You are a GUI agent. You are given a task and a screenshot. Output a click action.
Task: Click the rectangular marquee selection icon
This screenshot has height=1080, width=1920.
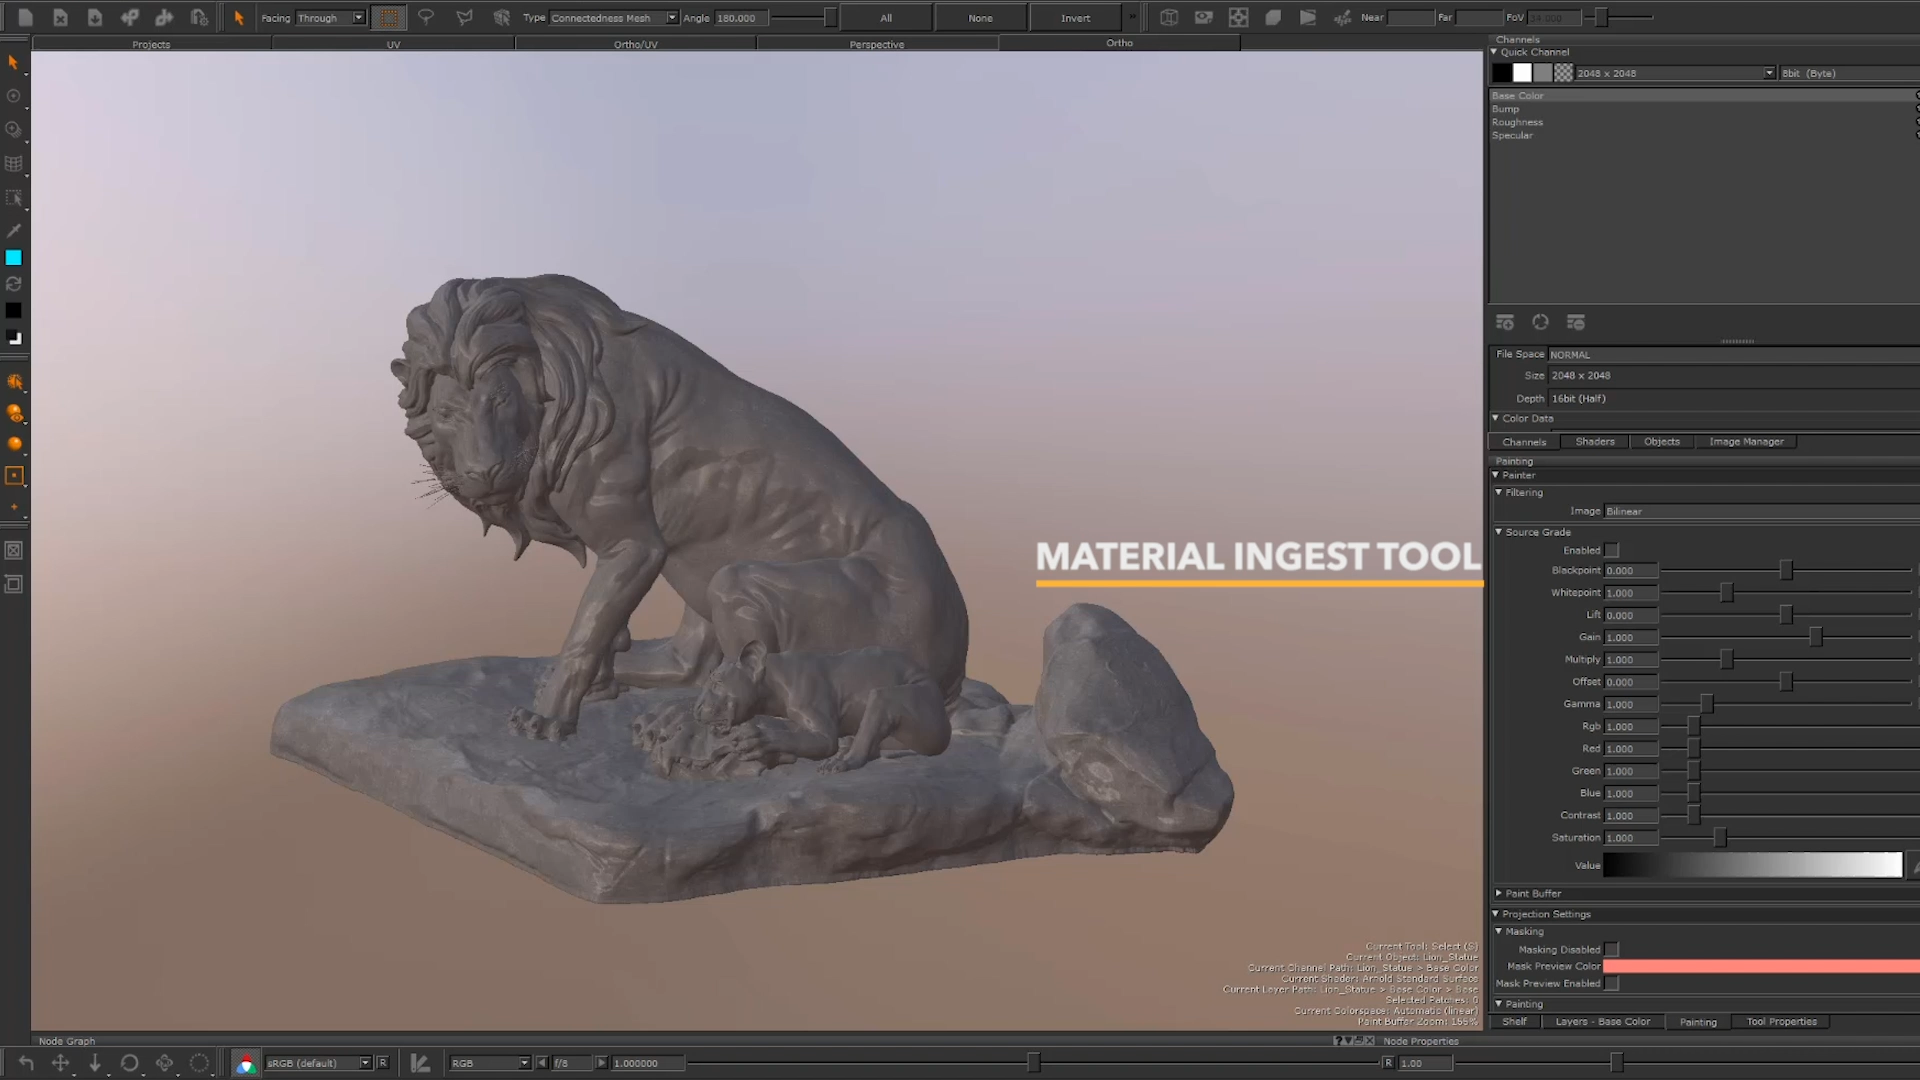click(x=389, y=17)
